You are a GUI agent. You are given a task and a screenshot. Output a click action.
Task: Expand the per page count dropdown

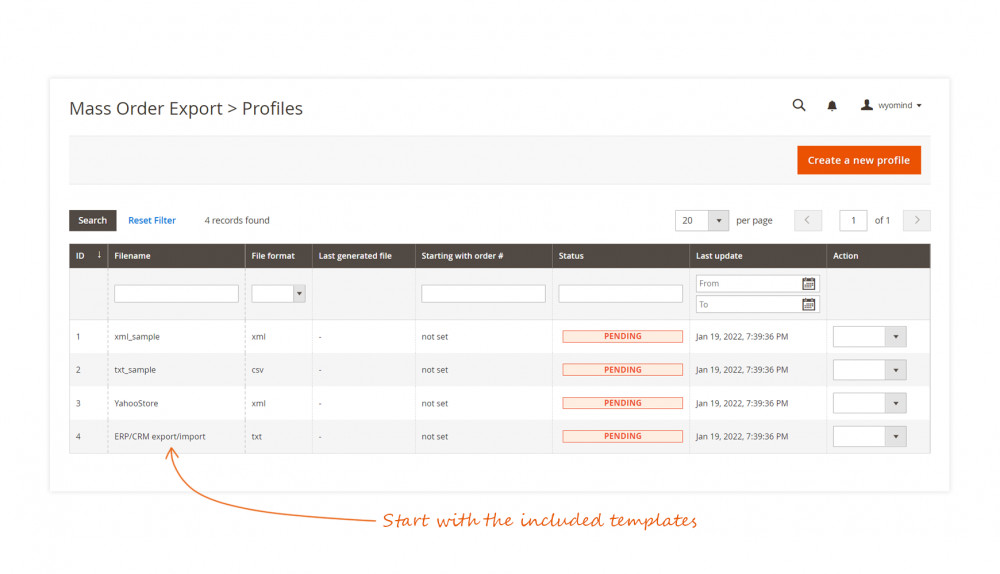[718, 221]
